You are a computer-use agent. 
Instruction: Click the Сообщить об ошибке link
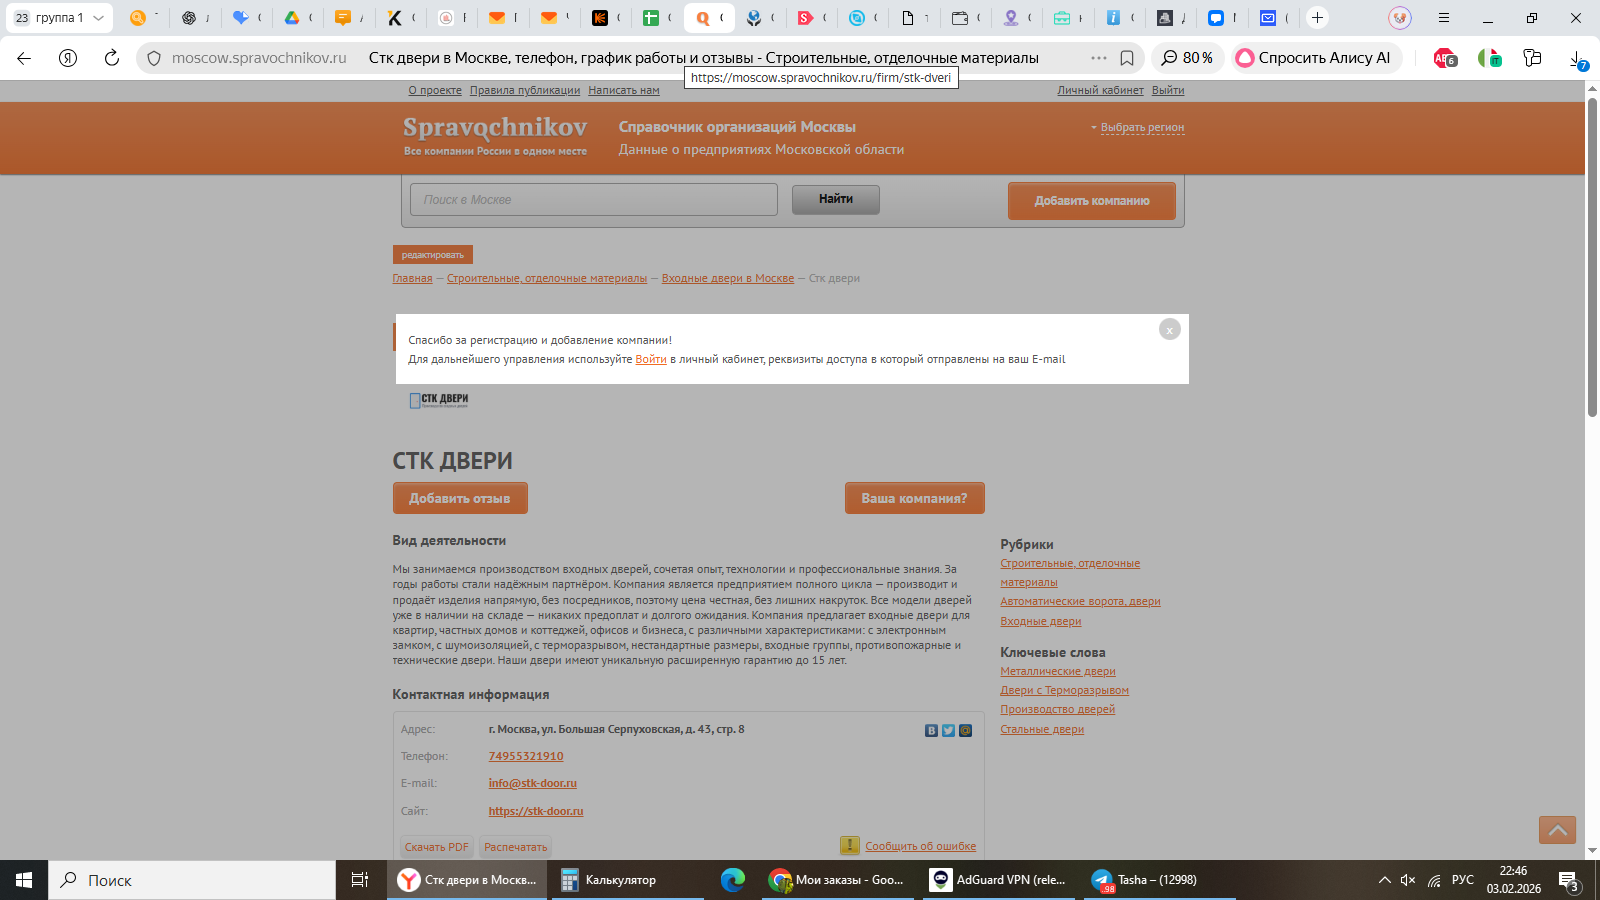(921, 846)
